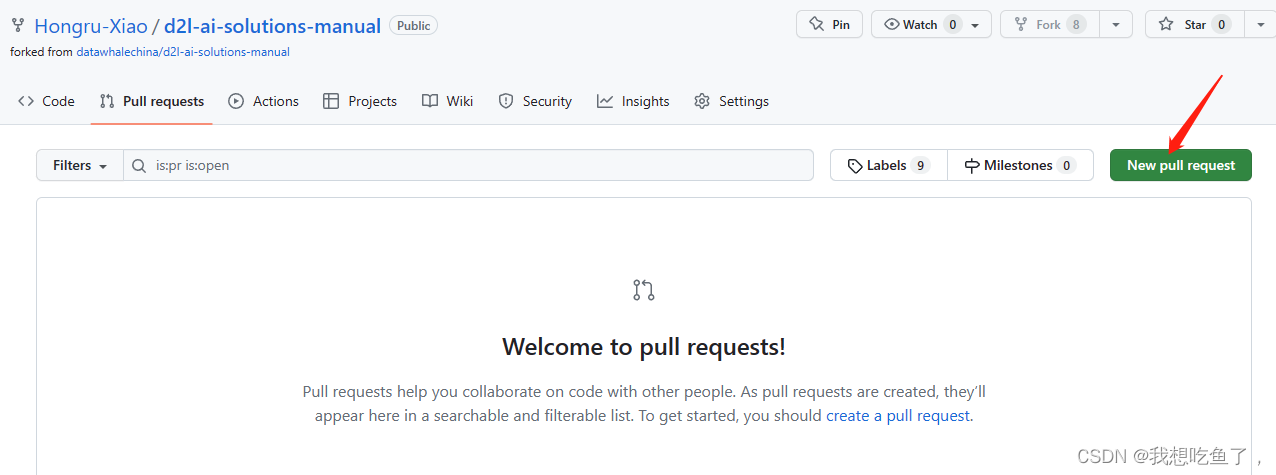1276x475 pixels.
Task: Click the pull request icon above Welcome heading
Action: pos(644,290)
